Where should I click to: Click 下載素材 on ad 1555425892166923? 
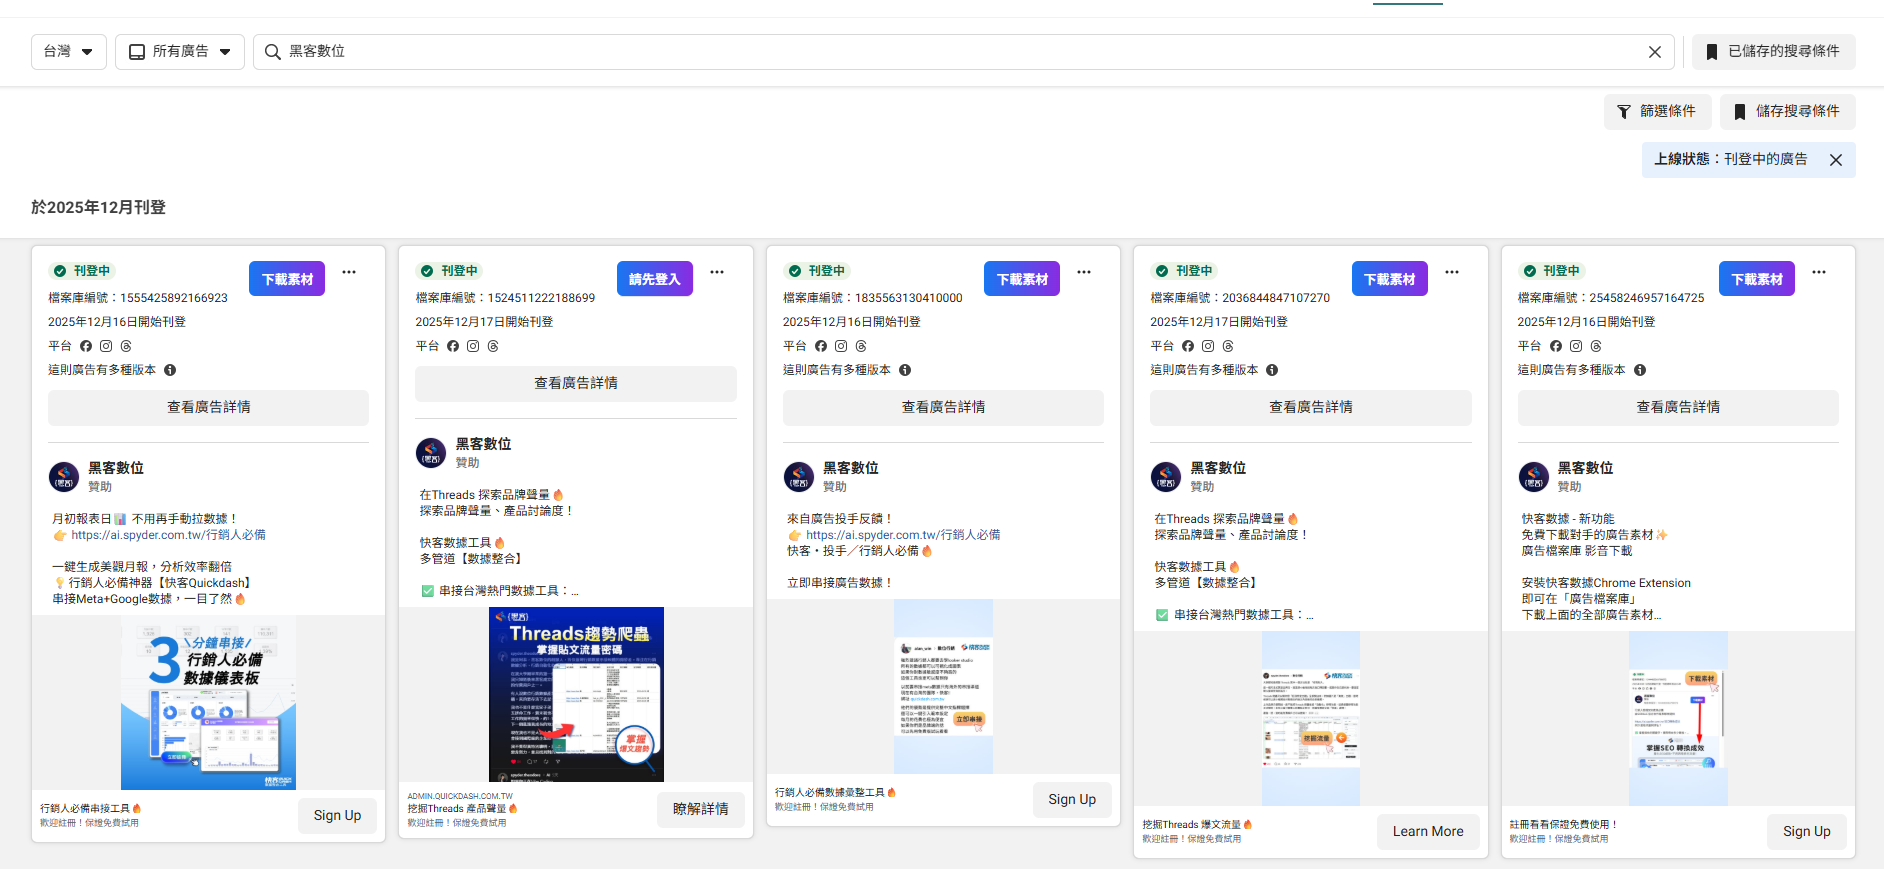click(287, 279)
